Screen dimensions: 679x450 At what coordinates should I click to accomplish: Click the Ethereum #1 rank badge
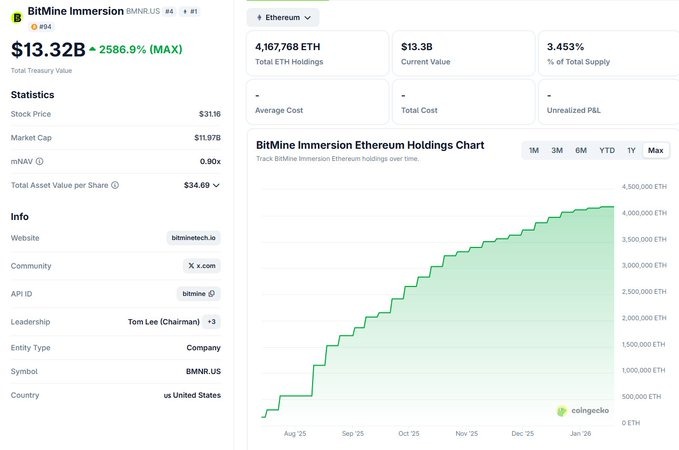189,11
